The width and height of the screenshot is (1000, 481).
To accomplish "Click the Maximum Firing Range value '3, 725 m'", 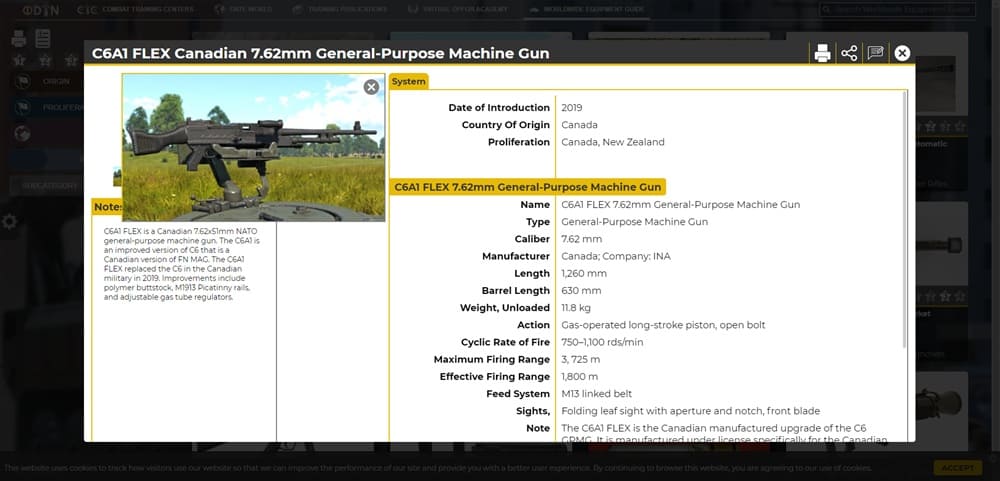I will click(580, 360).
